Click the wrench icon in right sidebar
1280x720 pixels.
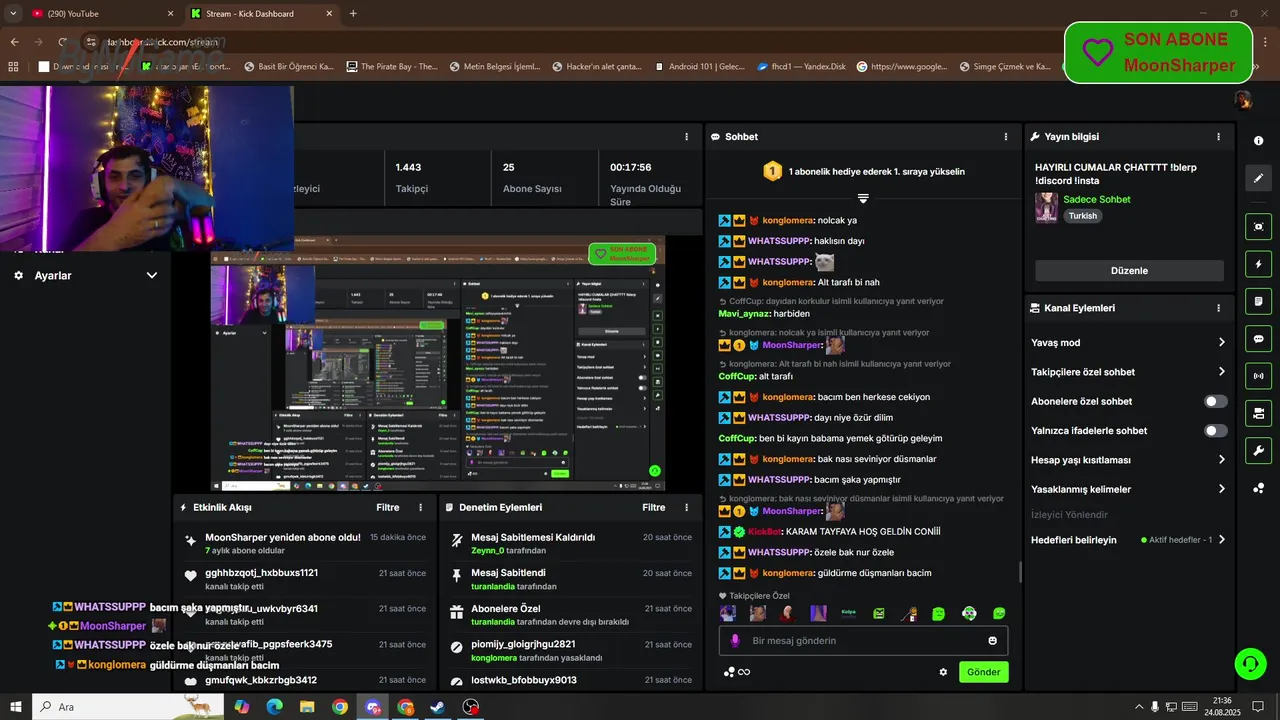[x=1258, y=450]
